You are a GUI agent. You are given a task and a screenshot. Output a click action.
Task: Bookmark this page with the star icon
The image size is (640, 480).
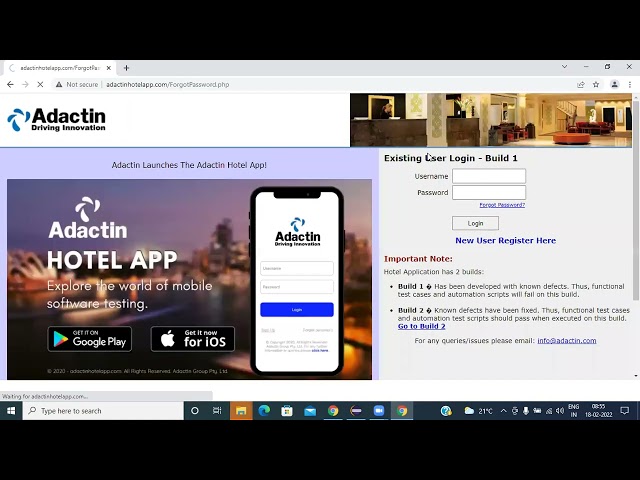coord(596,84)
